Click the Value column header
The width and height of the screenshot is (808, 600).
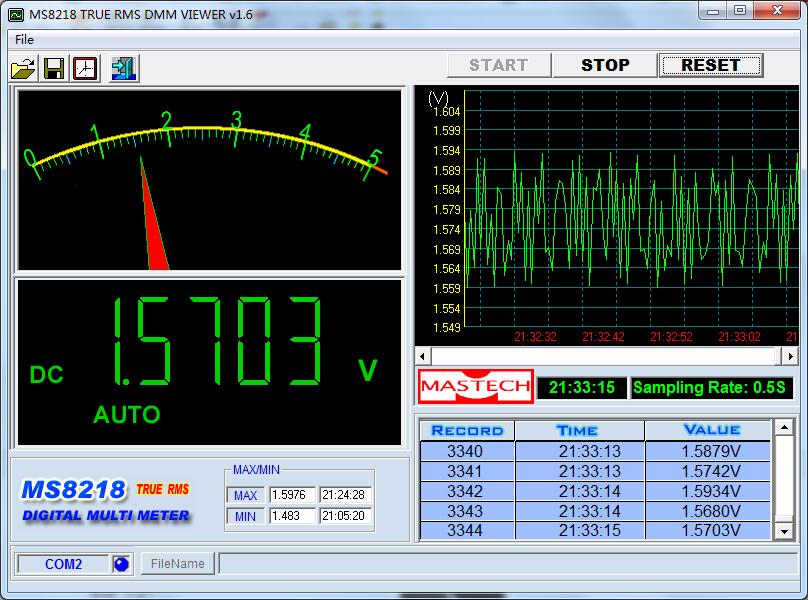711,430
